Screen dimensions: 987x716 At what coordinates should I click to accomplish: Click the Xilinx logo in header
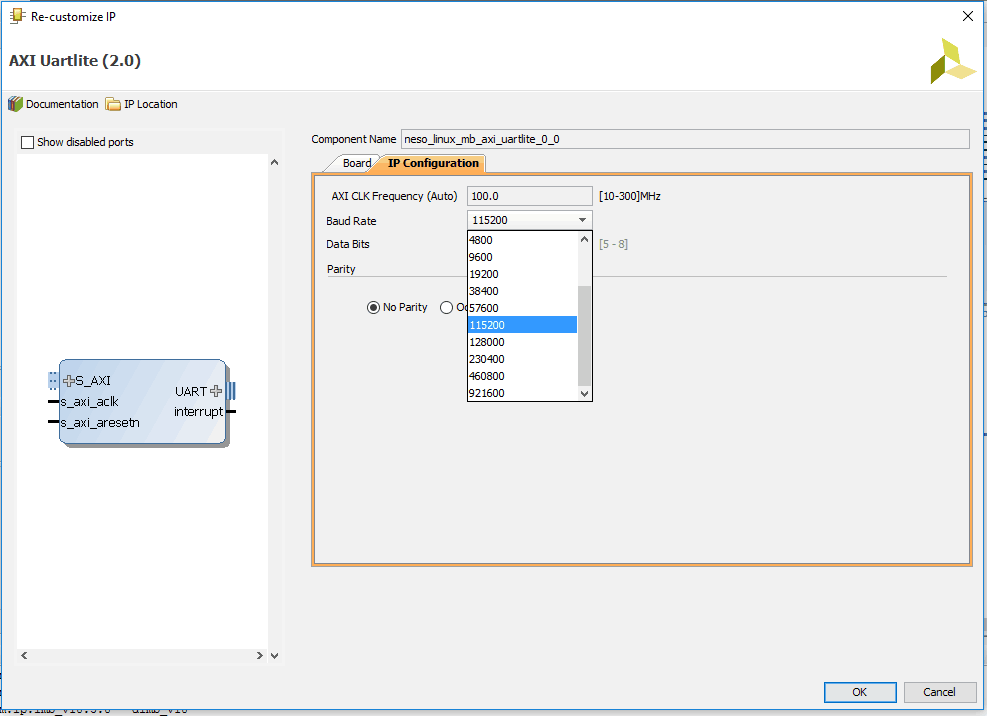pos(951,62)
